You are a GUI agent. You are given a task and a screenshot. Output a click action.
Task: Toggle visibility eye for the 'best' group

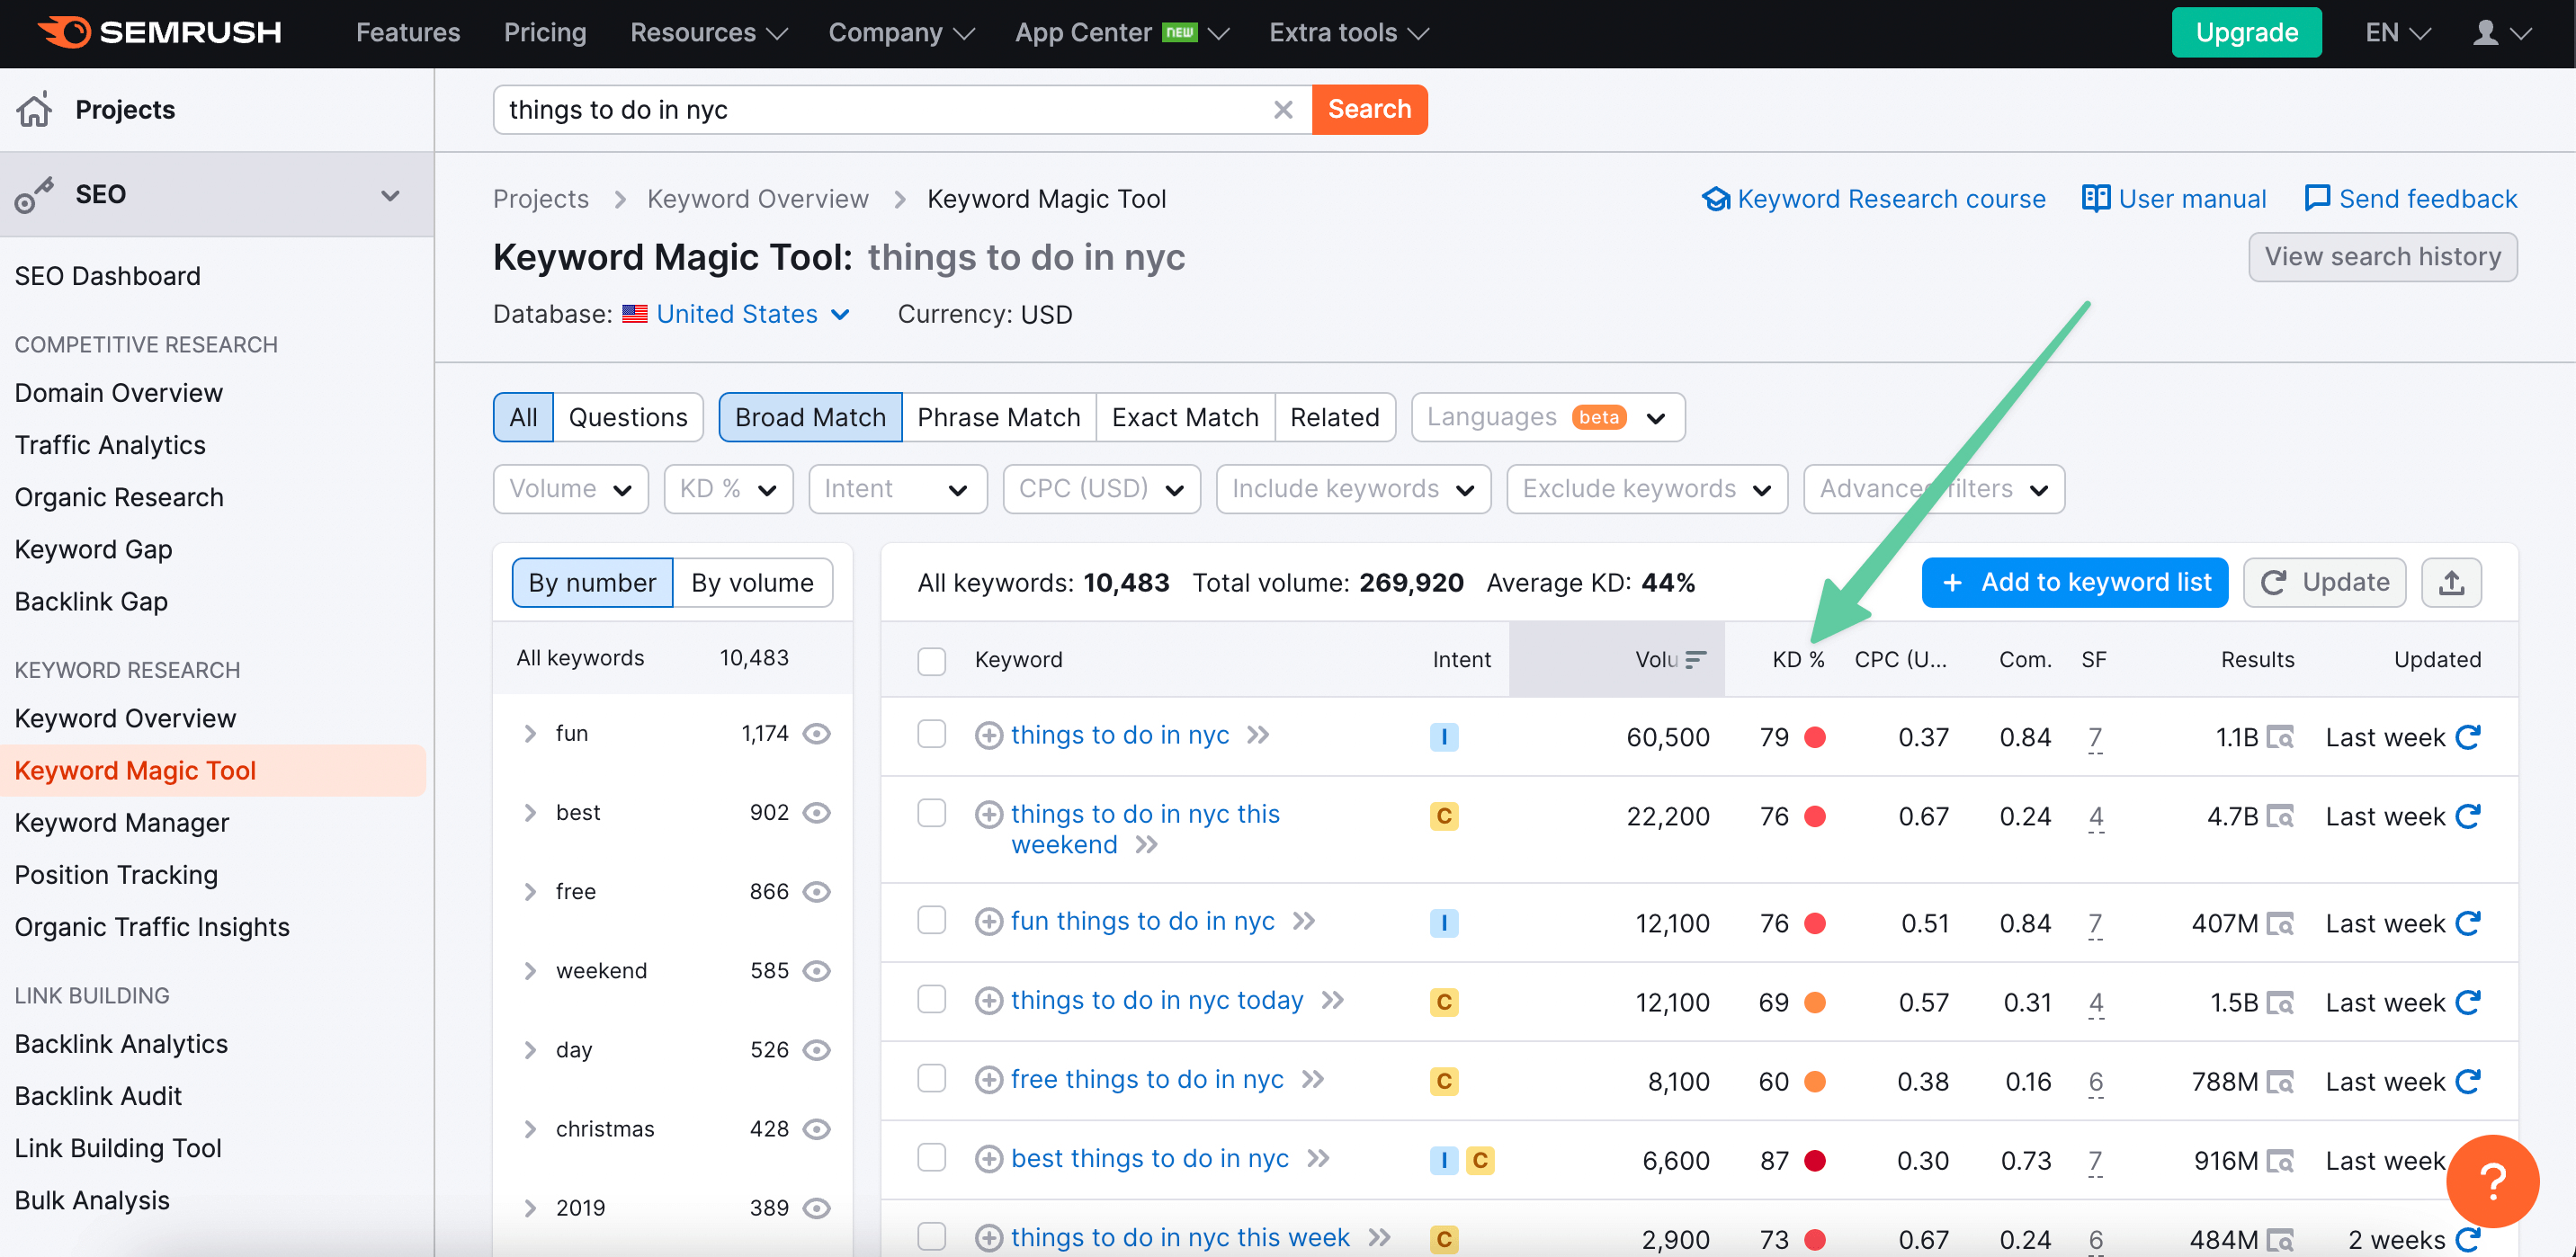[x=817, y=813]
